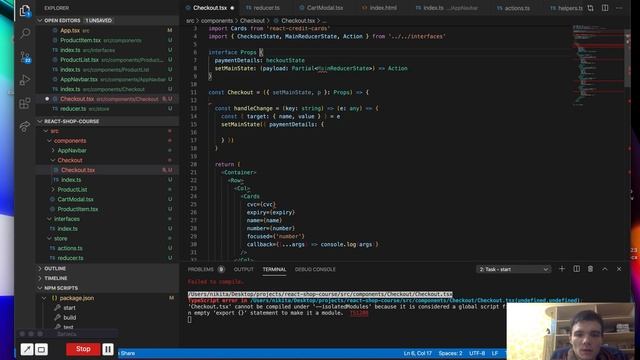Open the Run and Debug view
640x360 pixels.
[x=25, y=80]
